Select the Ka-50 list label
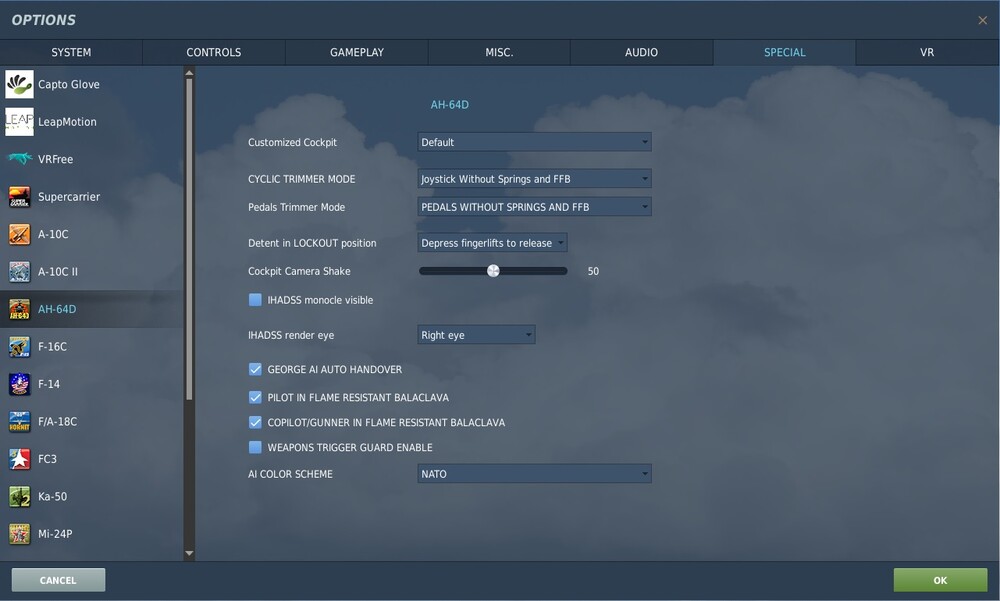The height and width of the screenshot is (601, 1000). [x=52, y=496]
